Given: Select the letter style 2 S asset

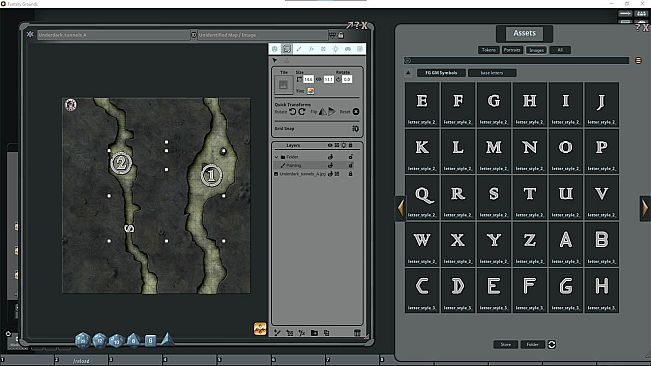Looking at the screenshot, I should (494, 197).
